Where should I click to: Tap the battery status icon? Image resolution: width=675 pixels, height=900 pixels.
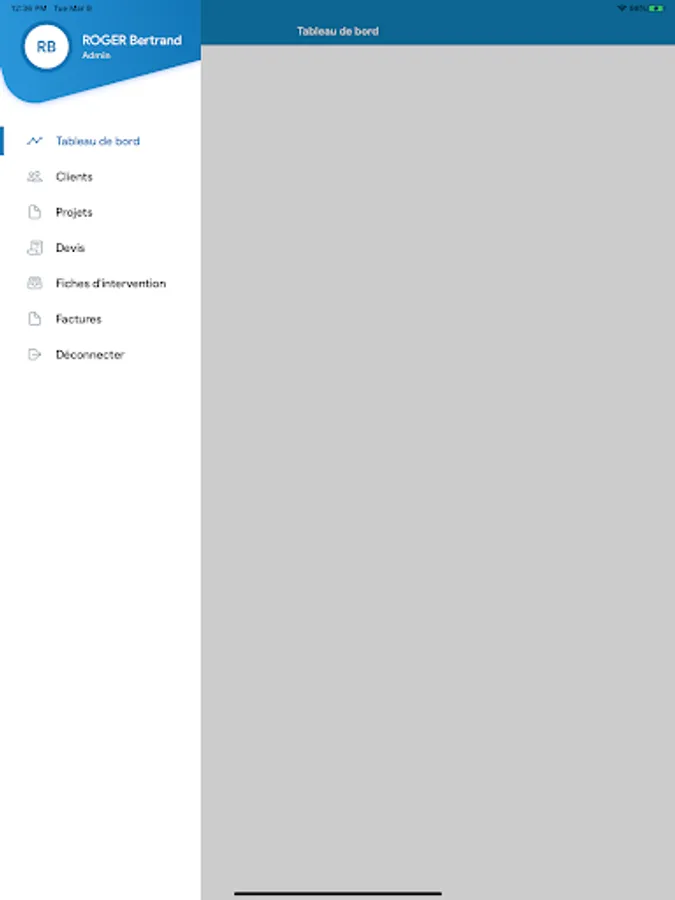point(656,8)
